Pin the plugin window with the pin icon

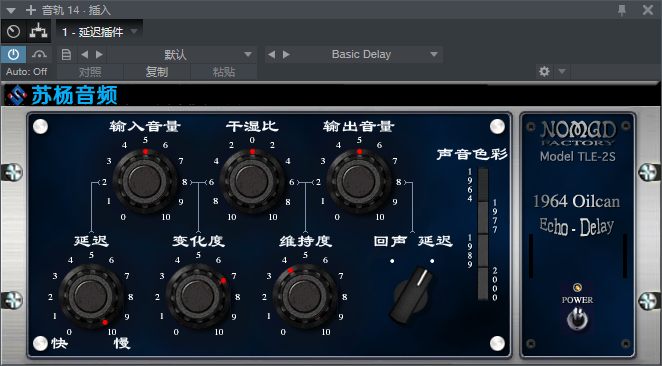(x=622, y=10)
